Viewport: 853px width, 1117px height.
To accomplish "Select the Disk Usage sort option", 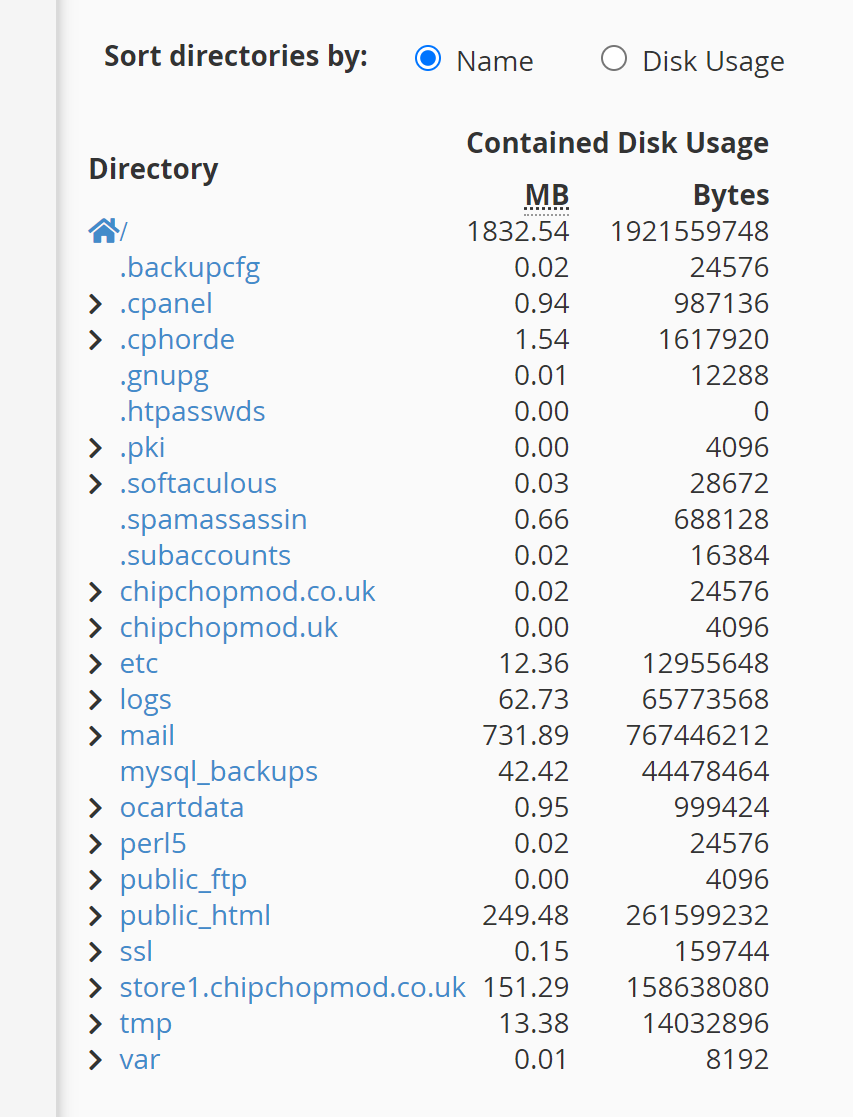I will pyautogui.click(x=614, y=59).
